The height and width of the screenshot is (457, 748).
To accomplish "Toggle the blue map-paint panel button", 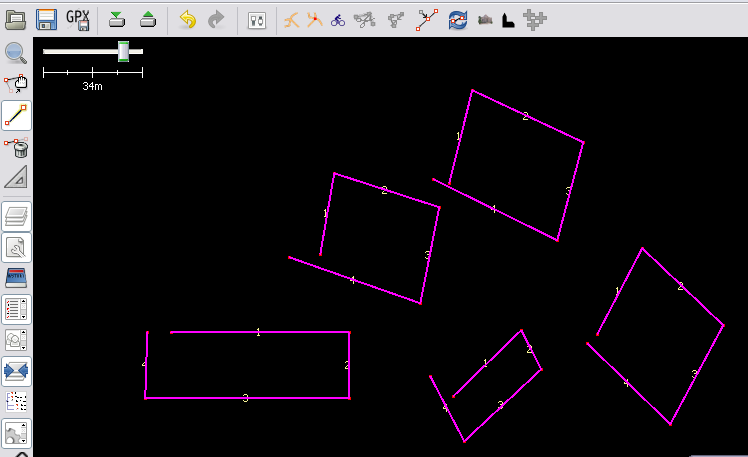I will 16,278.
